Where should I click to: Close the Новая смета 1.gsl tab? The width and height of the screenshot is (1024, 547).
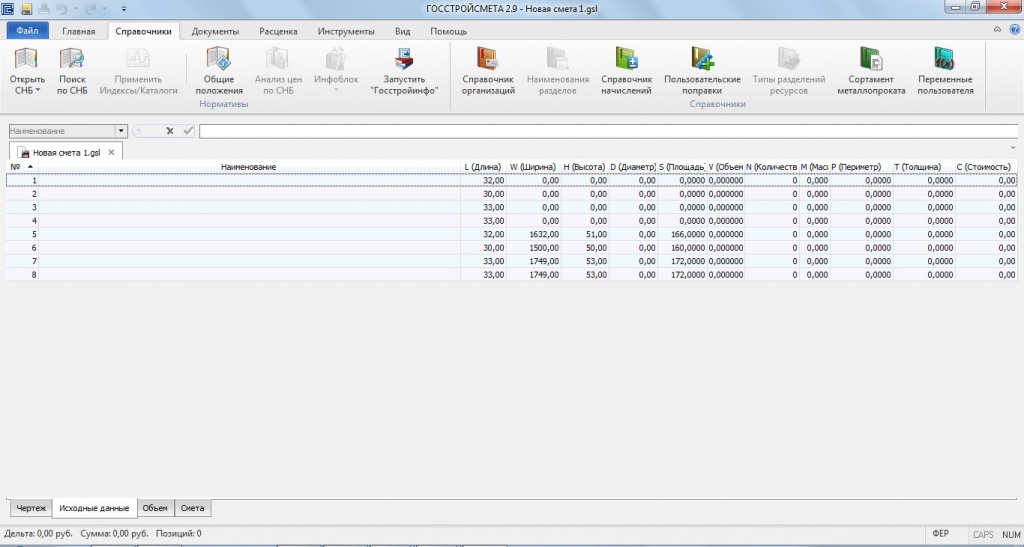(x=111, y=152)
